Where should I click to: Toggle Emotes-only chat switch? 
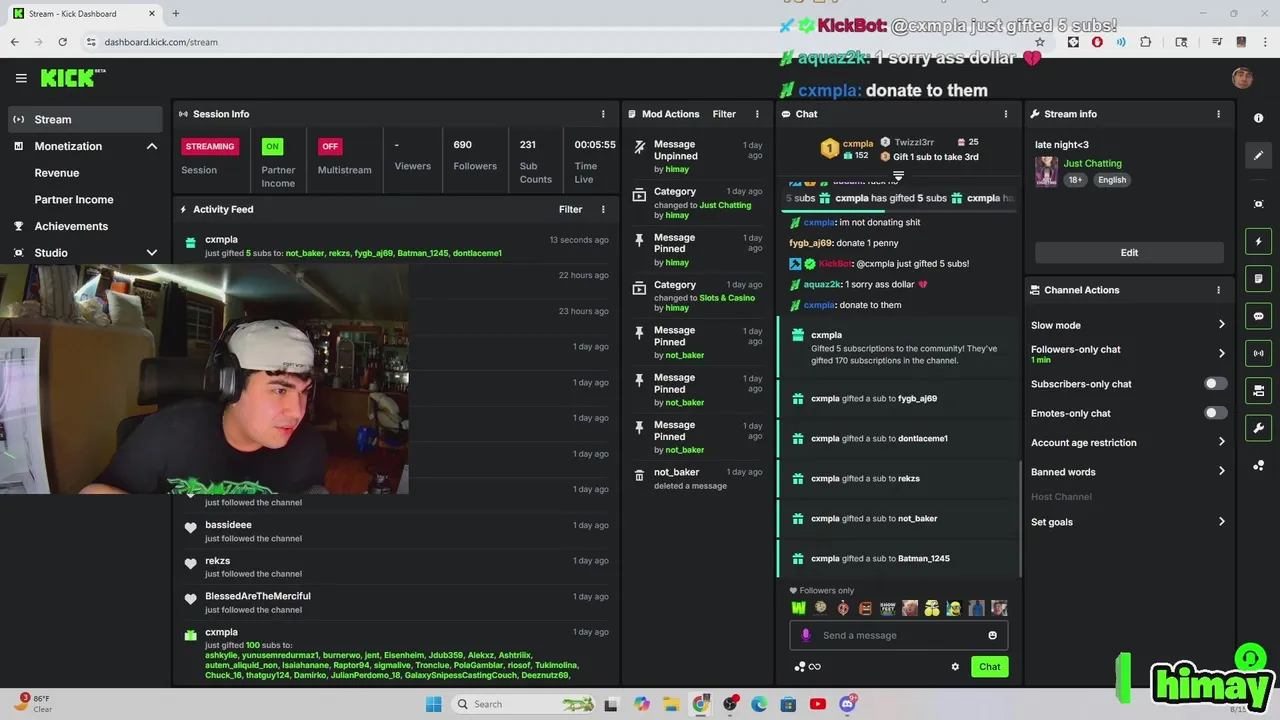[x=1215, y=413]
